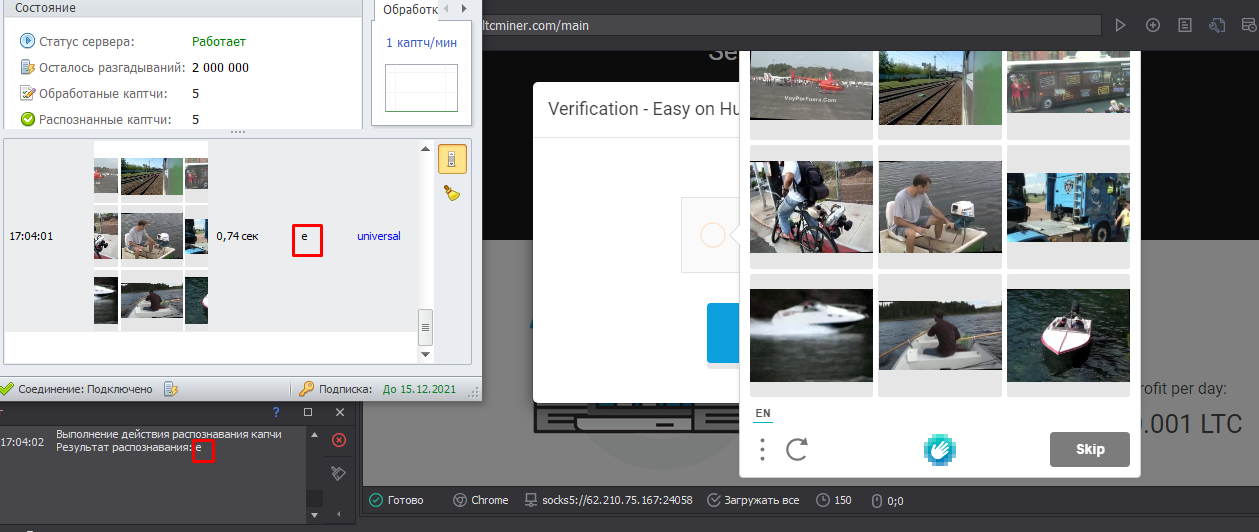
Task: Click the Chrome browser profile indicator
Action: (481, 500)
